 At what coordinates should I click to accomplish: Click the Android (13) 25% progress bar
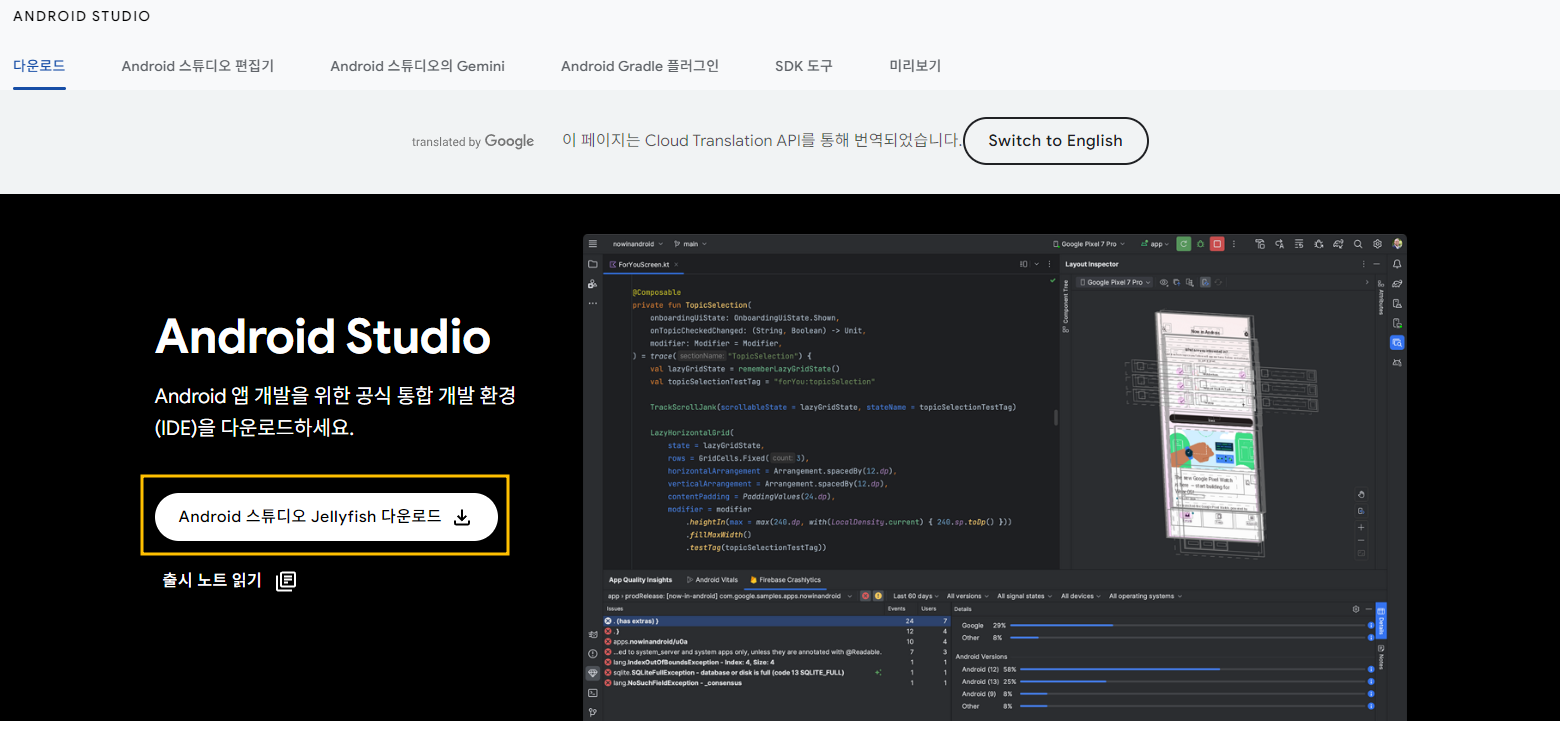pos(1192,681)
